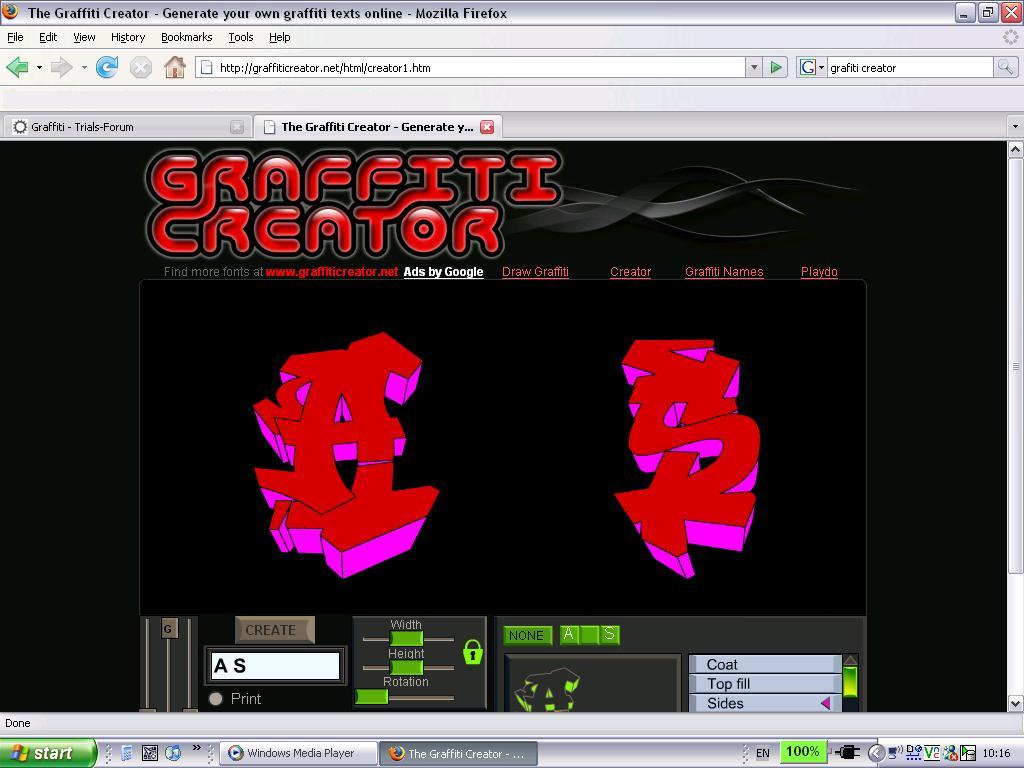The height and width of the screenshot is (768, 1024).
Task: Click the pink arrow on the Sides row
Action: 825,703
